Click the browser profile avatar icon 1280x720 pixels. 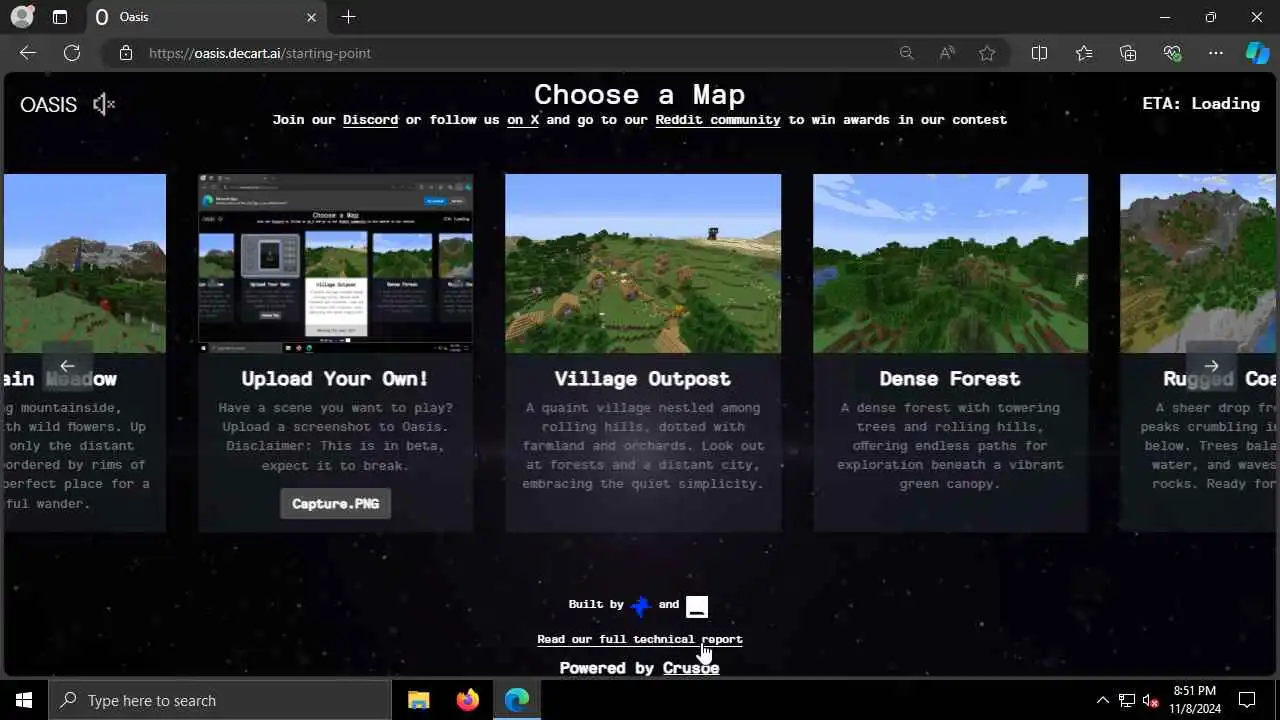(22, 17)
